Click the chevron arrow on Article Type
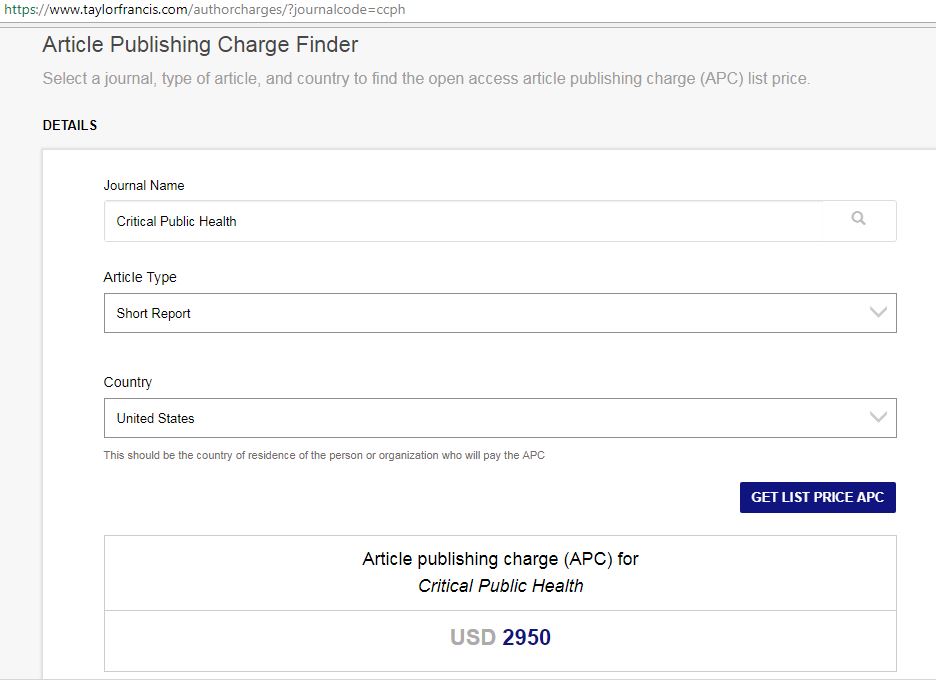The height and width of the screenshot is (680, 936). tap(878, 313)
